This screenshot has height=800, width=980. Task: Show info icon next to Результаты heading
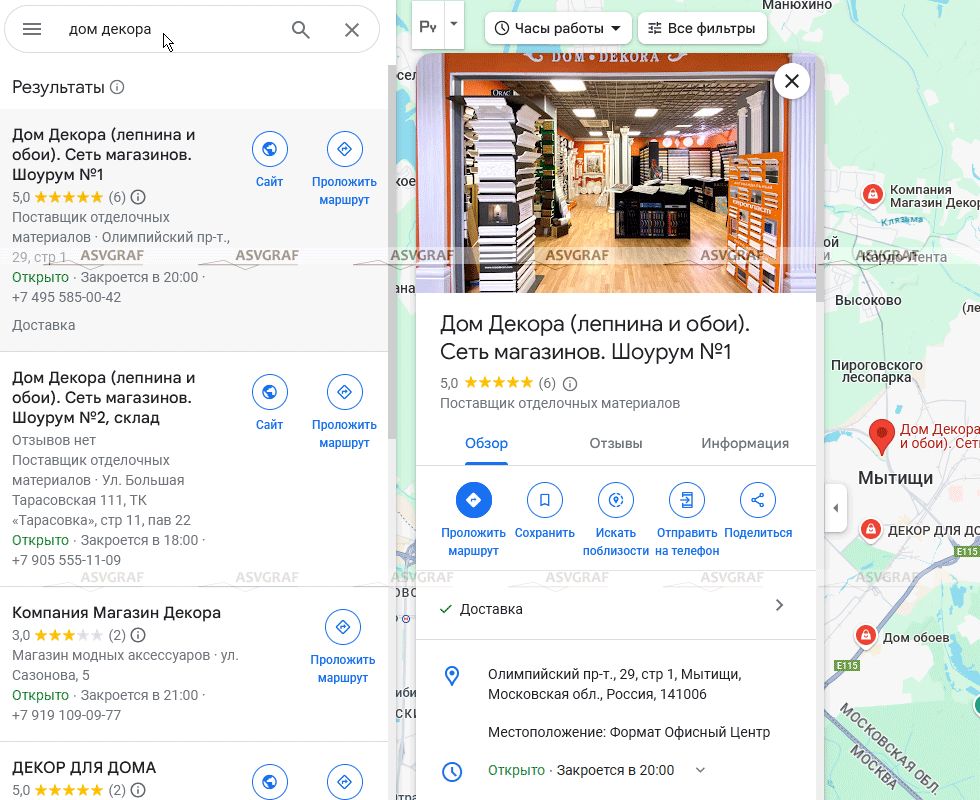117,87
